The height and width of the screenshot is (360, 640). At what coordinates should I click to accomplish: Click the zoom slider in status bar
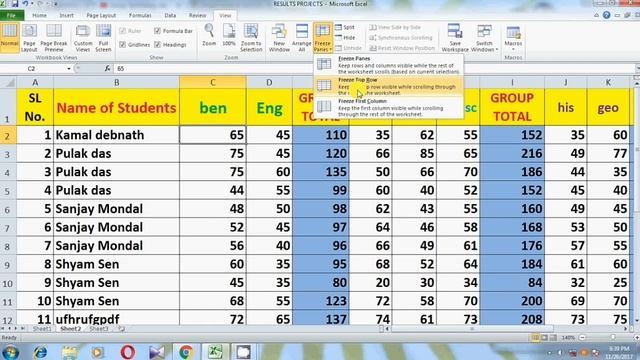[613, 338]
